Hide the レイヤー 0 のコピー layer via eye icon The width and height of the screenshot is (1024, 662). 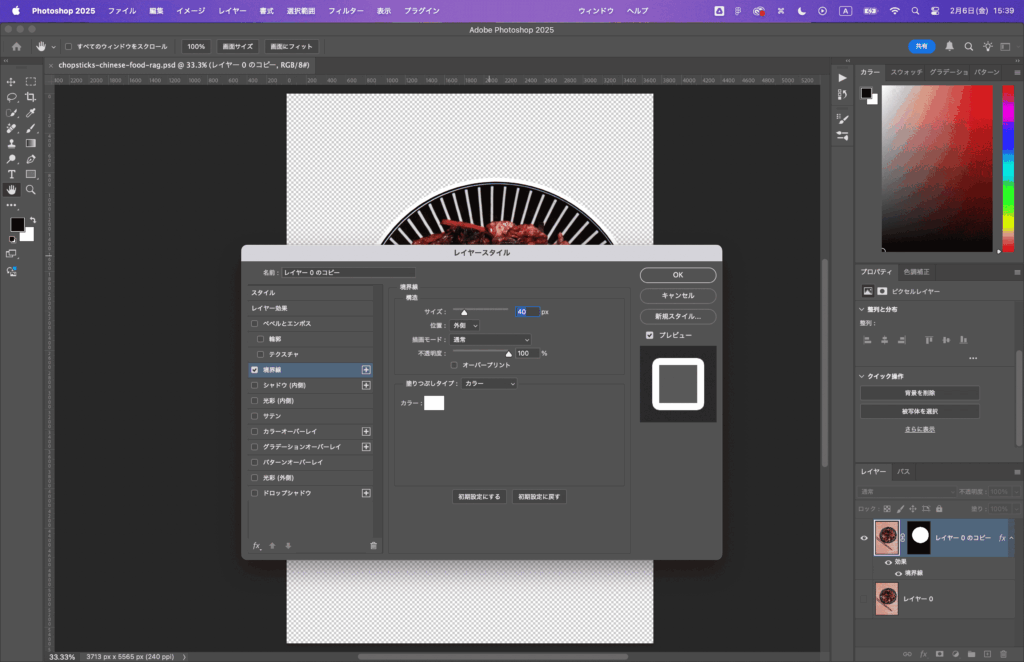pyautogui.click(x=864, y=537)
